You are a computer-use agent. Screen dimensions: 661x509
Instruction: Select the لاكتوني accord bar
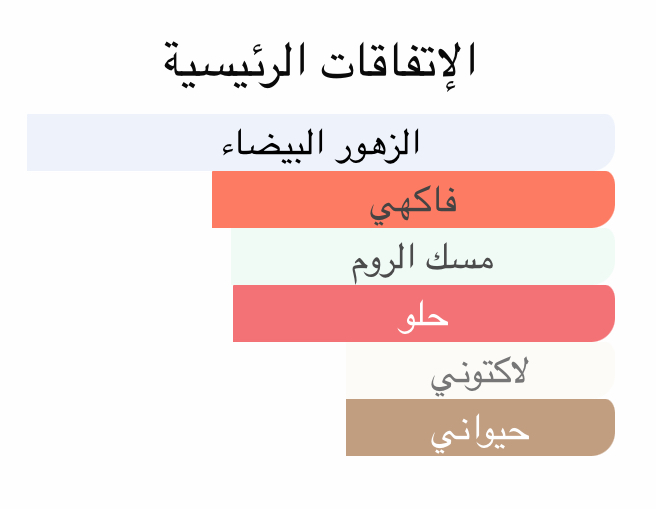pyautogui.click(x=479, y=371)
